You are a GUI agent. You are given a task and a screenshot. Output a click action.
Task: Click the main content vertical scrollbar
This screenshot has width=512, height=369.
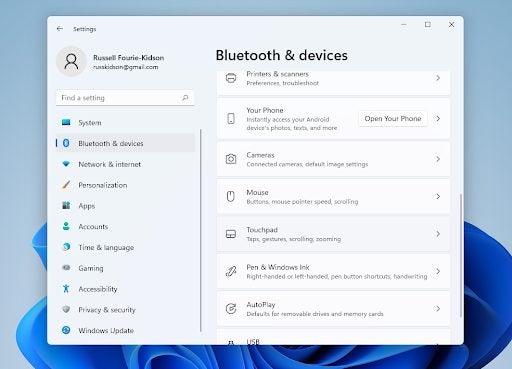coord(461,255)
